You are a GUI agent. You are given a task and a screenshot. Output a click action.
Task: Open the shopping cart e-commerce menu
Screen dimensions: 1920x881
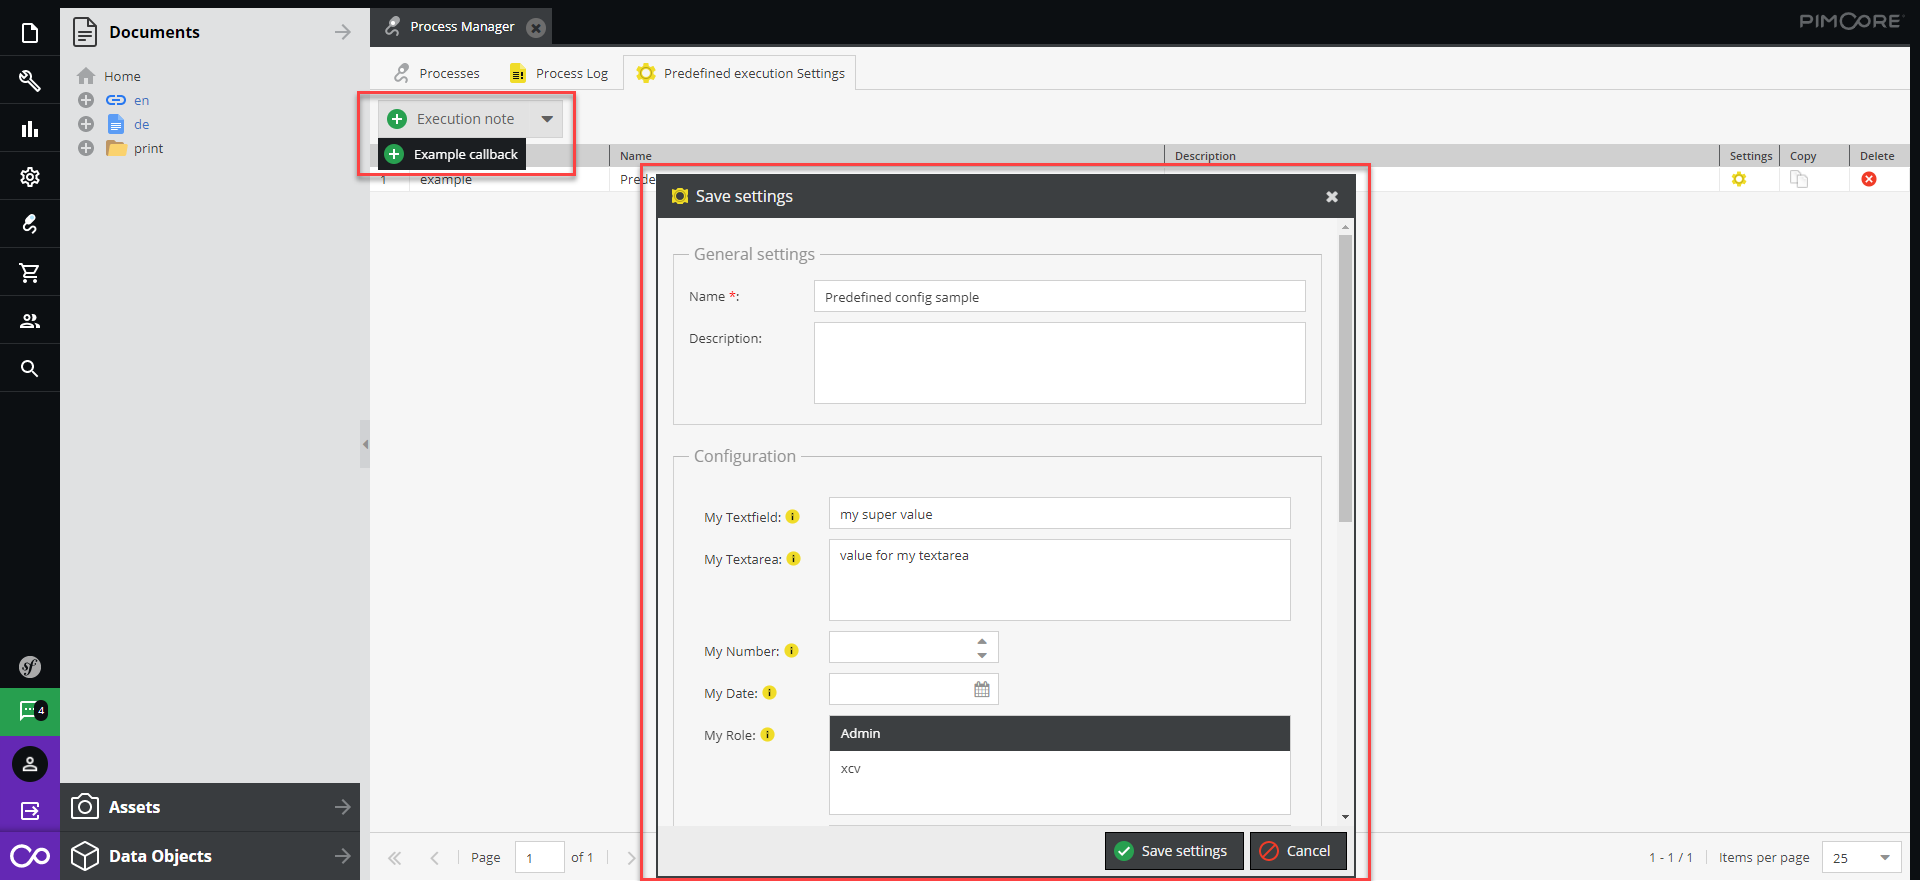click(x=30, y=273)
